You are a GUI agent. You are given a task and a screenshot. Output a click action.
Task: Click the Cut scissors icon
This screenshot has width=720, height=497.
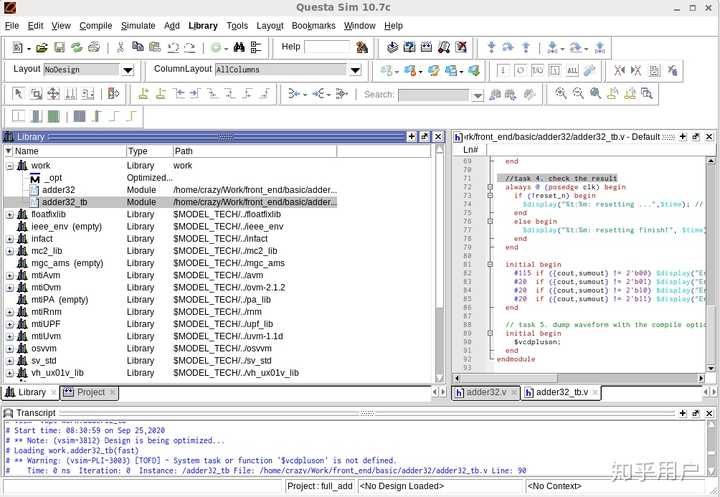coord(121,47)
